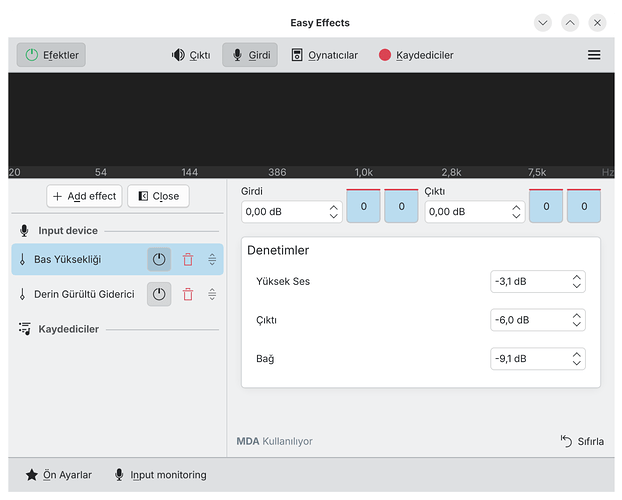Click the Input device microphone icon

pos(24,231)
